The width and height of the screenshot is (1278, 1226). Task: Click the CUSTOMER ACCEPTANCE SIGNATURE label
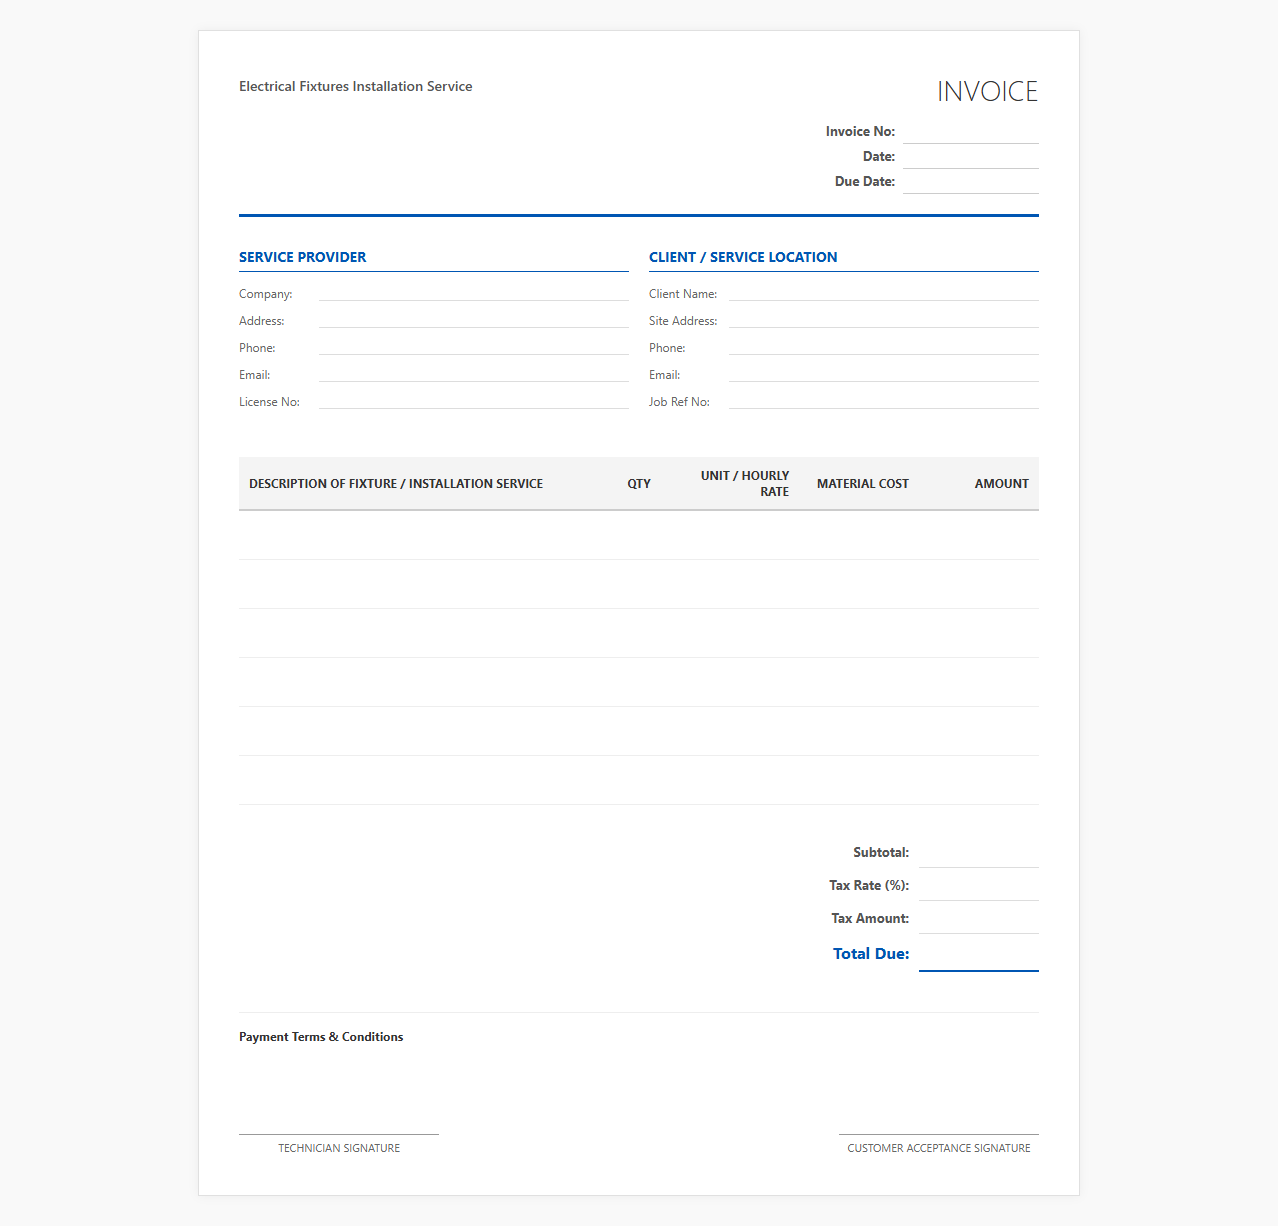pyautogui.click(x=939, y=1148)
